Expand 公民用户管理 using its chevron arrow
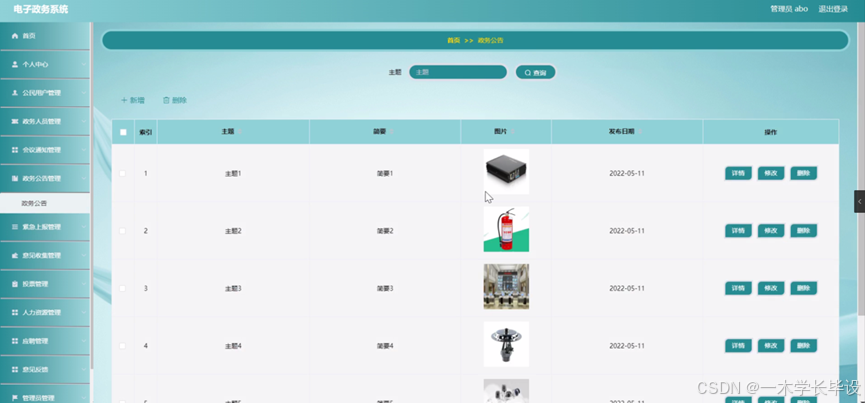Screen dimensions: 865x403 point(83,93)
